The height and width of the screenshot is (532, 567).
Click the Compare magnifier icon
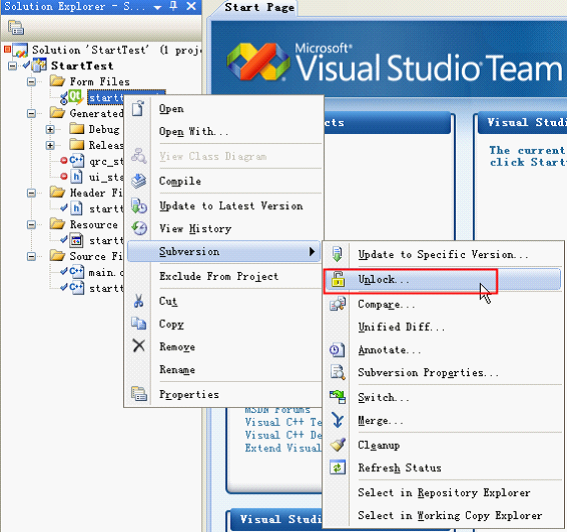tap(337, 304)
